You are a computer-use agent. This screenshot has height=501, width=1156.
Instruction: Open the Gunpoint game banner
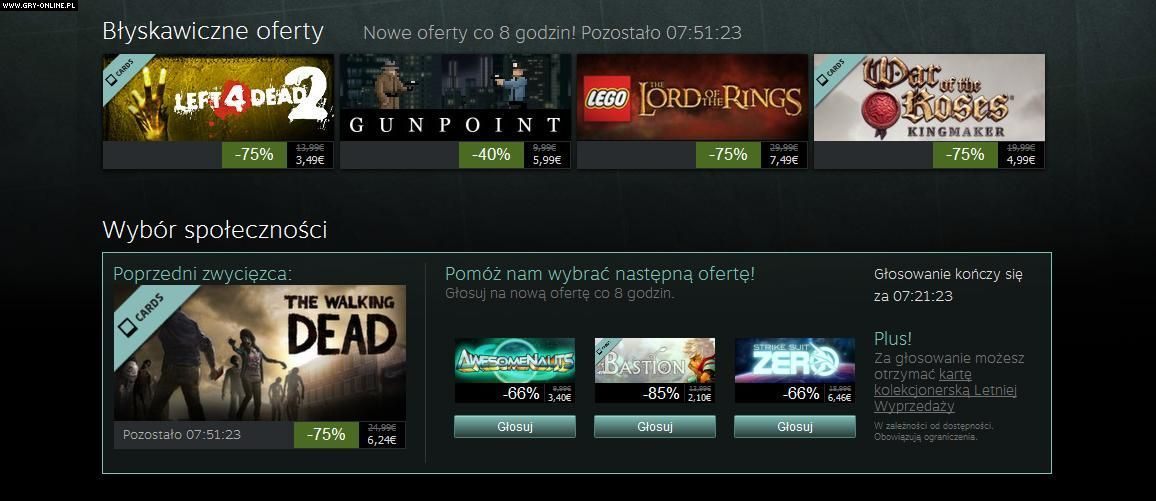(x=455, y=97)
